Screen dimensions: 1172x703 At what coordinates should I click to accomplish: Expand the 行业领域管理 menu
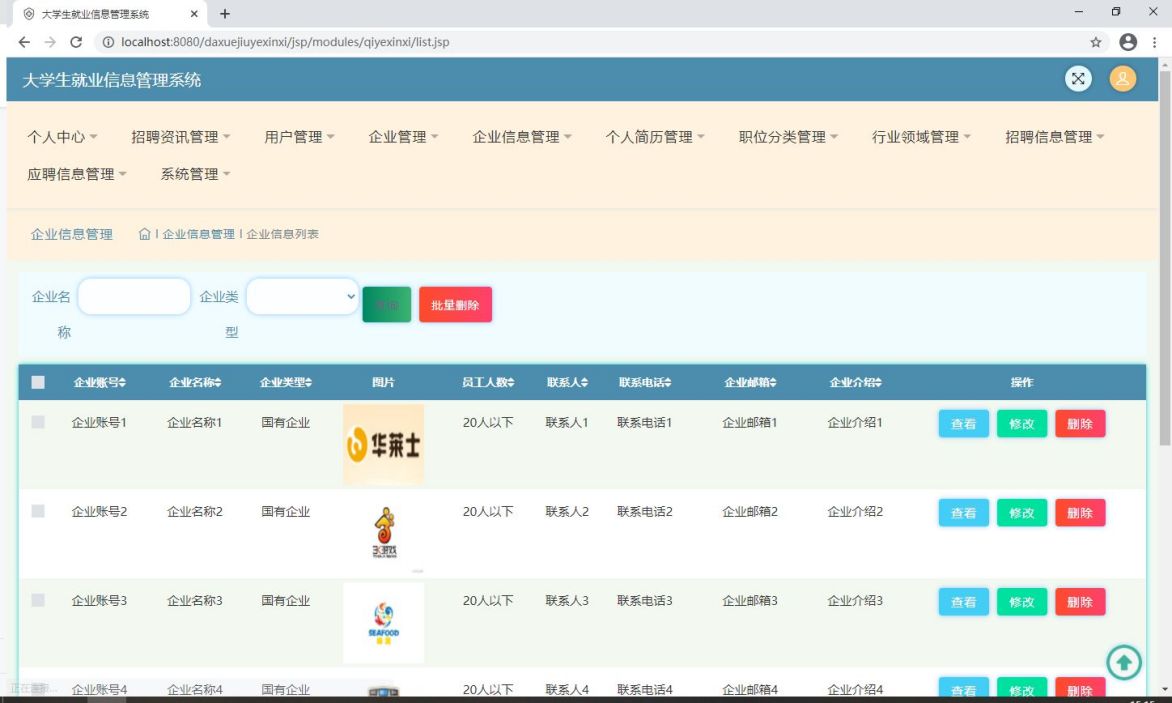[922, 137]
